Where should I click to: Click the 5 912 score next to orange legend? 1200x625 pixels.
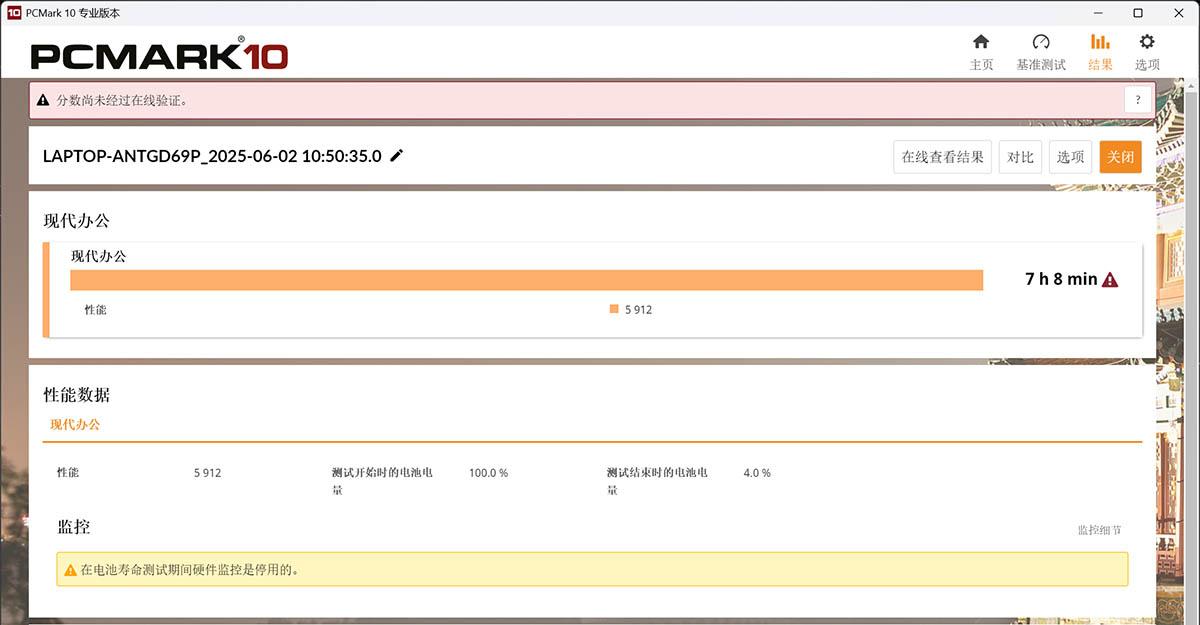tap(638, 310)
